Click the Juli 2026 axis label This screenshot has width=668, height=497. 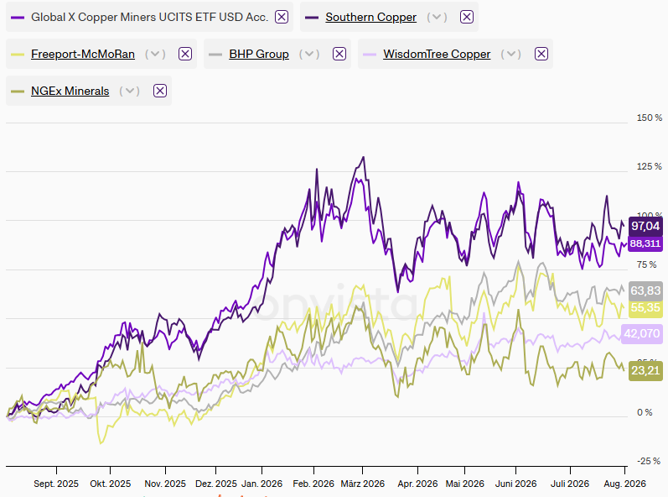point(570,484)
